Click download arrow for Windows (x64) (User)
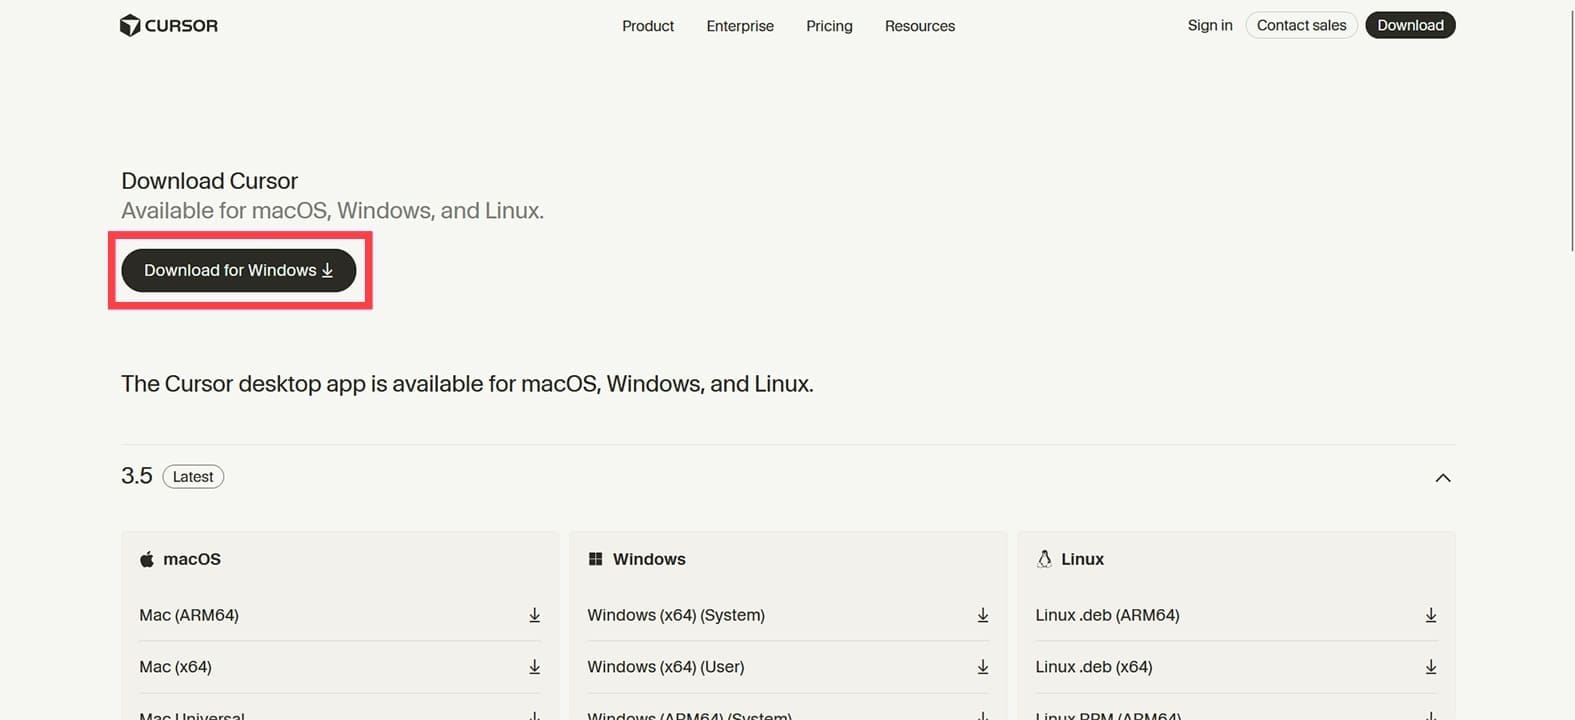The image size is (1575, 720). (x=982, y=667)
